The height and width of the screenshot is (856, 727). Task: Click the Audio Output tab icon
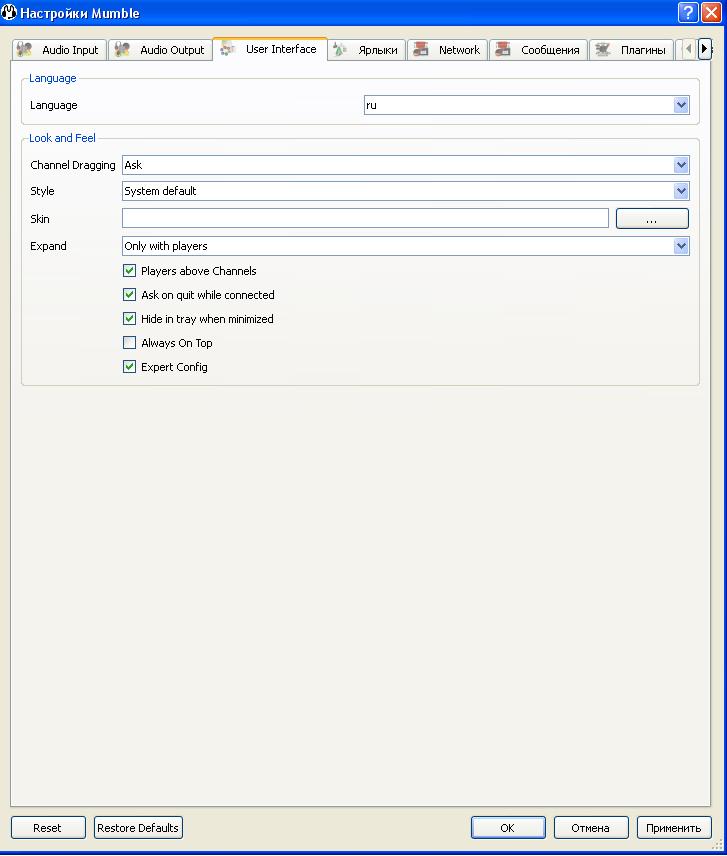coord(122,50)
